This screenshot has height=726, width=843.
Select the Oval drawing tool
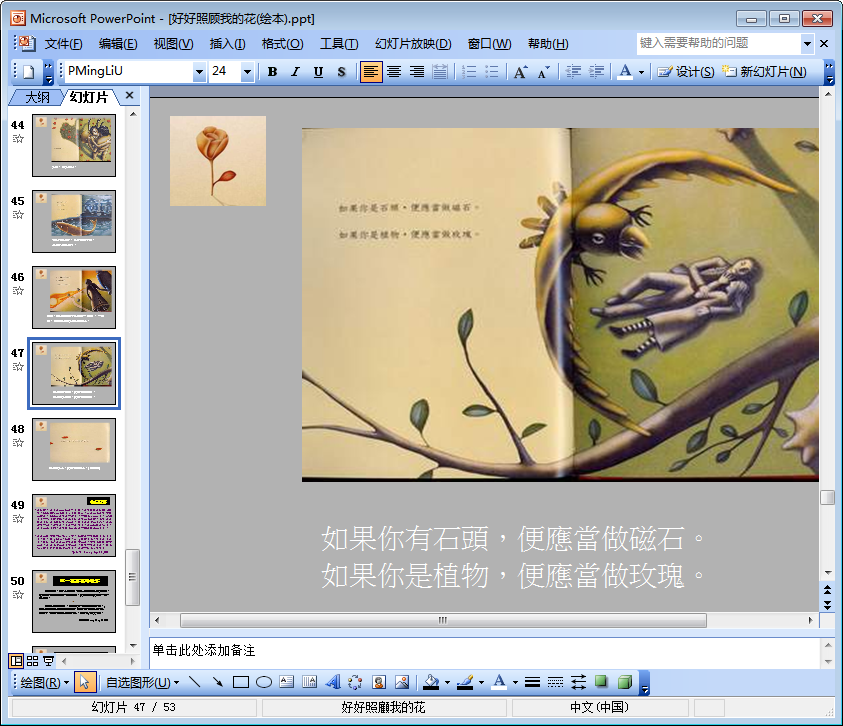[263, 682]
